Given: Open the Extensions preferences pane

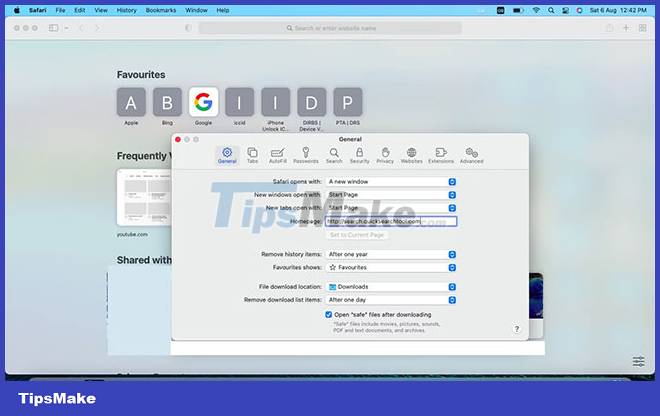Looking at the screenshot, I should point(441,155).
